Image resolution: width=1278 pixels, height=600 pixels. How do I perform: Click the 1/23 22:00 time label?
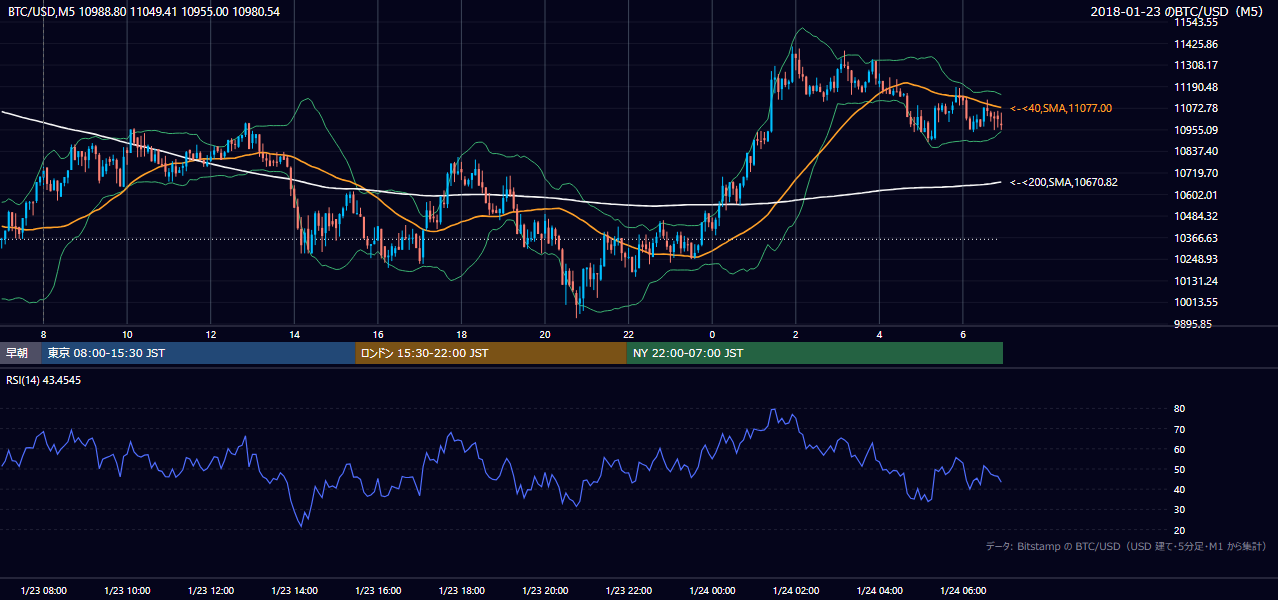click(628, 591)
